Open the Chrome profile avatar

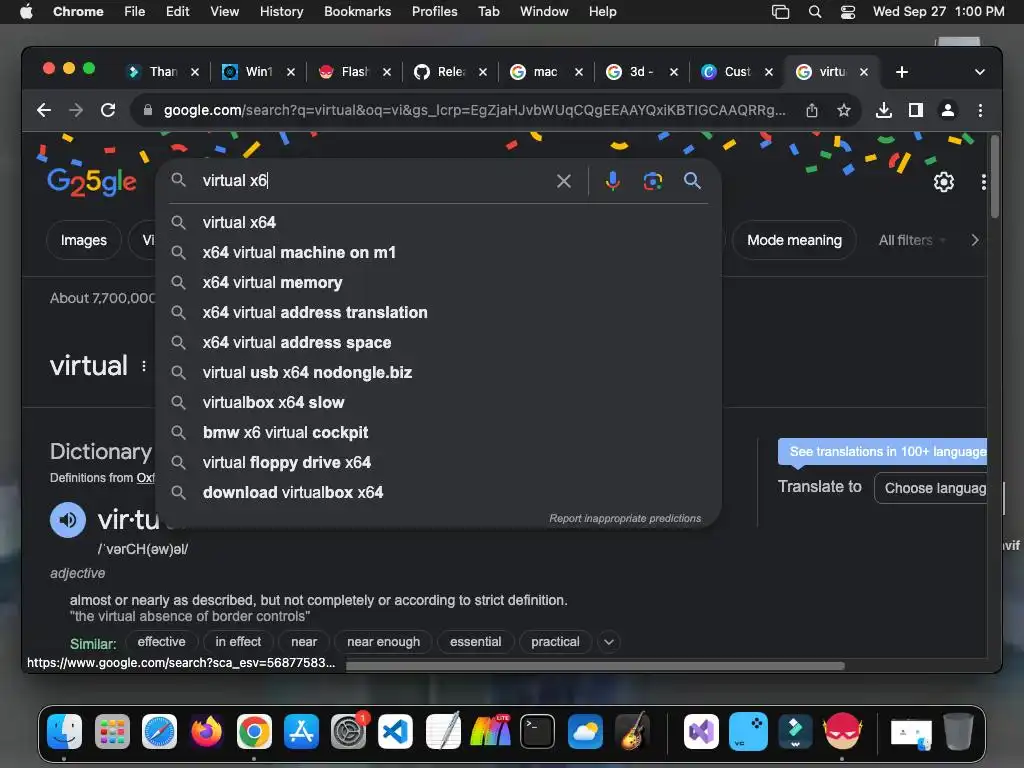(x=948, y=110)
